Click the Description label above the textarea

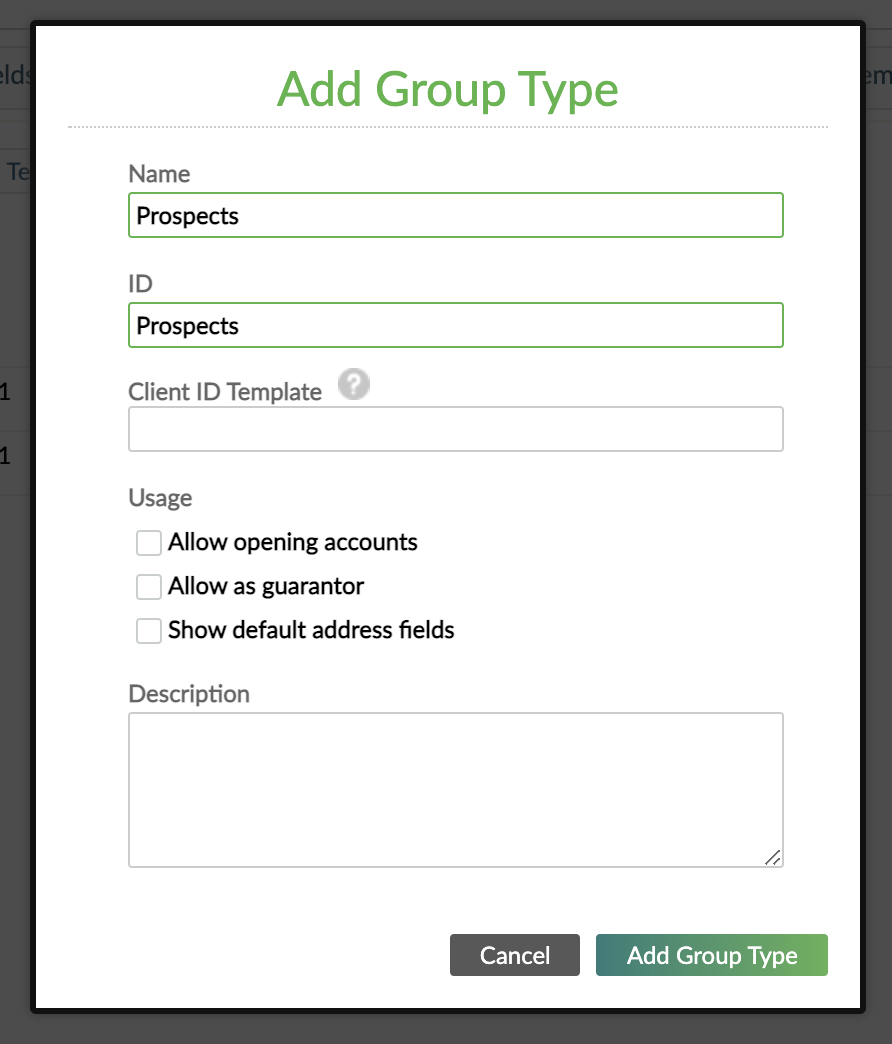(x=189, y=693)
